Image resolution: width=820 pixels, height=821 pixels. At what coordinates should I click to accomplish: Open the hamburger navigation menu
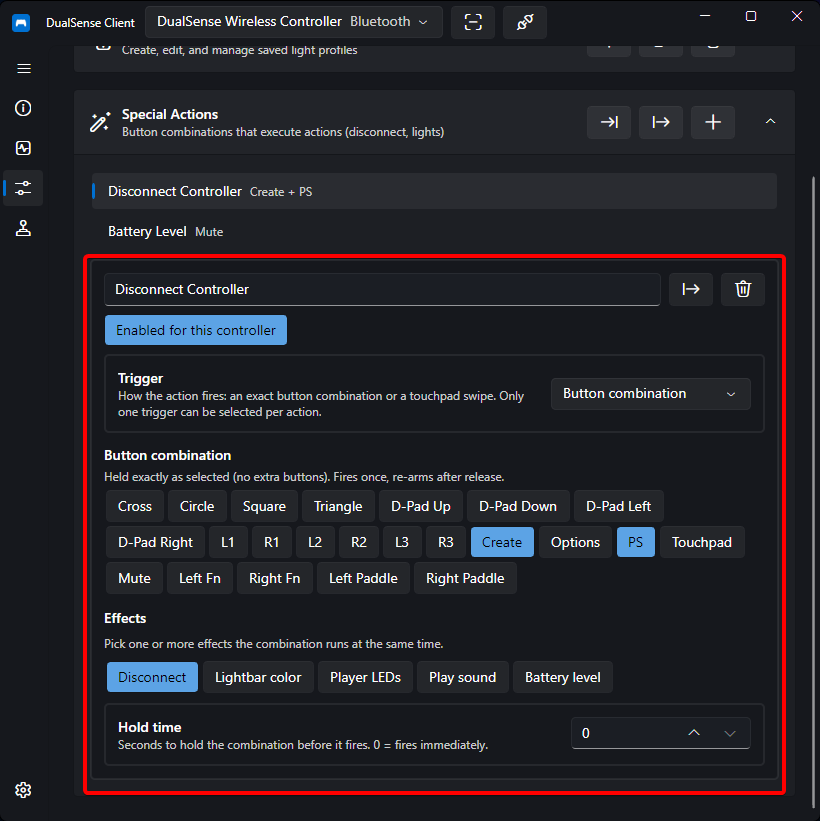click(x=24, y=69)
